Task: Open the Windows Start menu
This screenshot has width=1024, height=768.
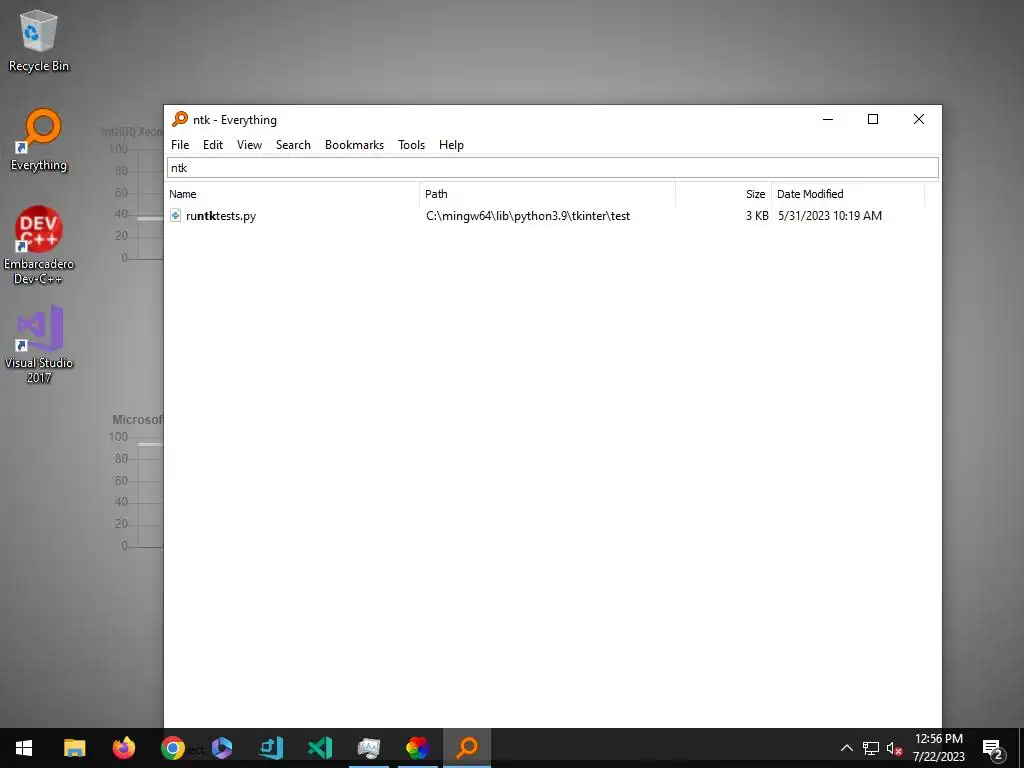Action: [x=24, y=748]
